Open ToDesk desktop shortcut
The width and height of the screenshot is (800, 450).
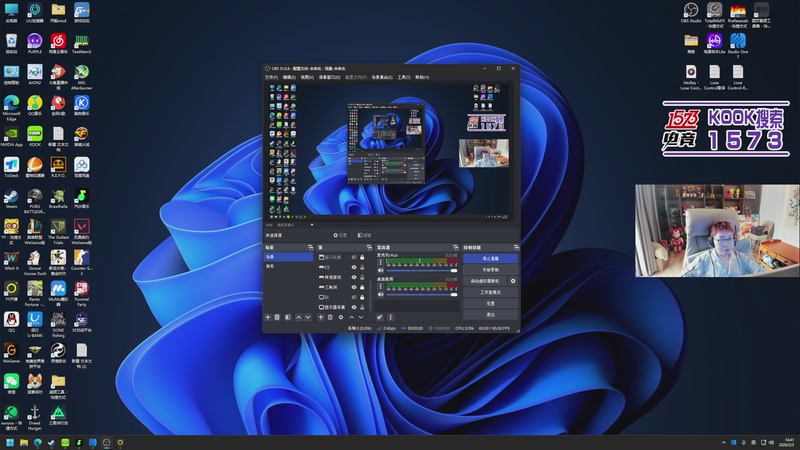tap(11, 167)
